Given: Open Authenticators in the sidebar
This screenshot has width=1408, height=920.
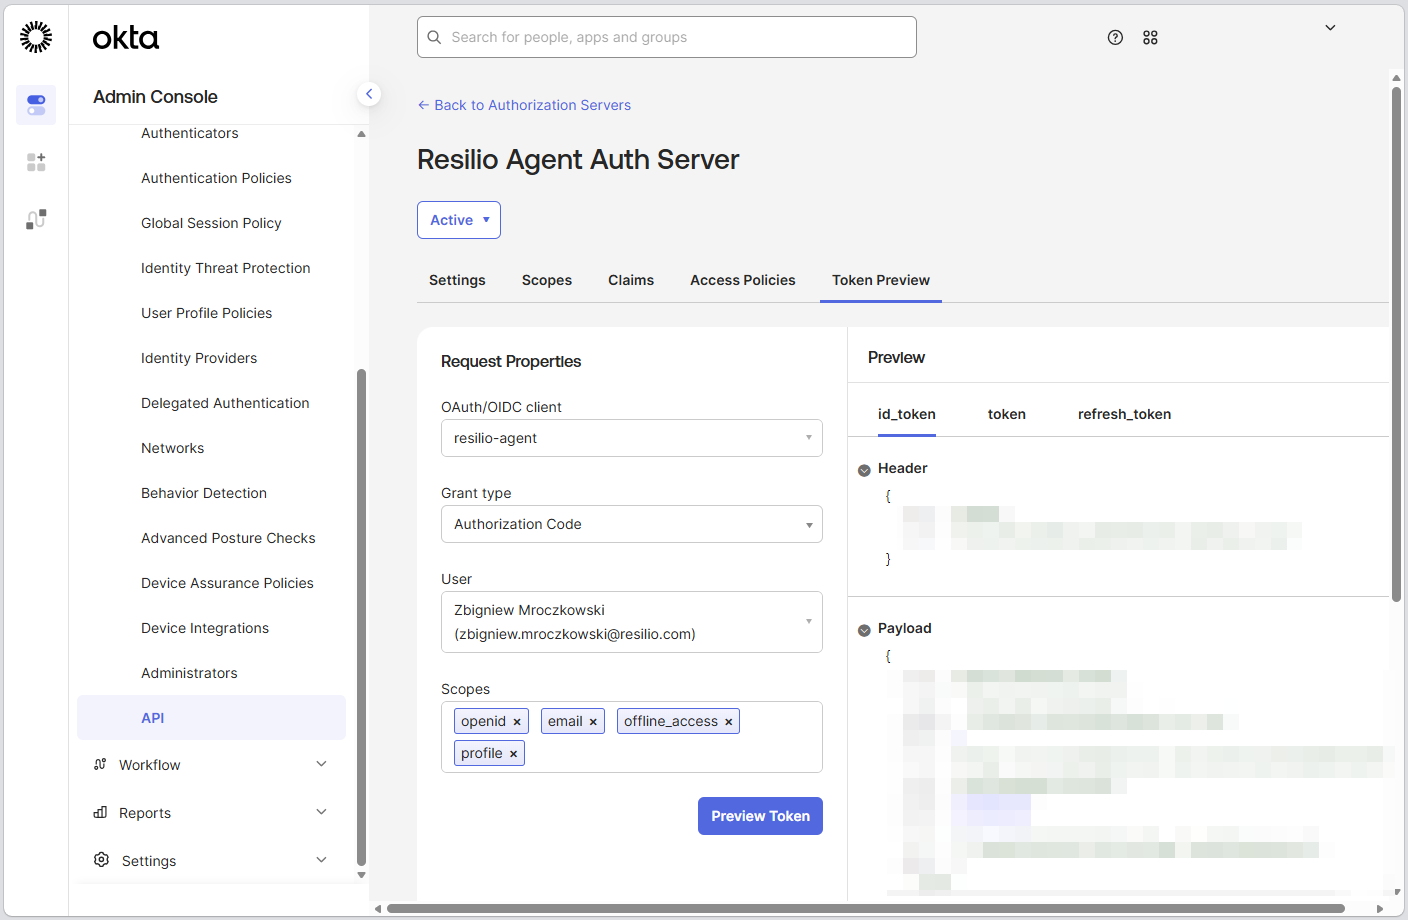Looking at the screenshot, I should click(190, 133).
